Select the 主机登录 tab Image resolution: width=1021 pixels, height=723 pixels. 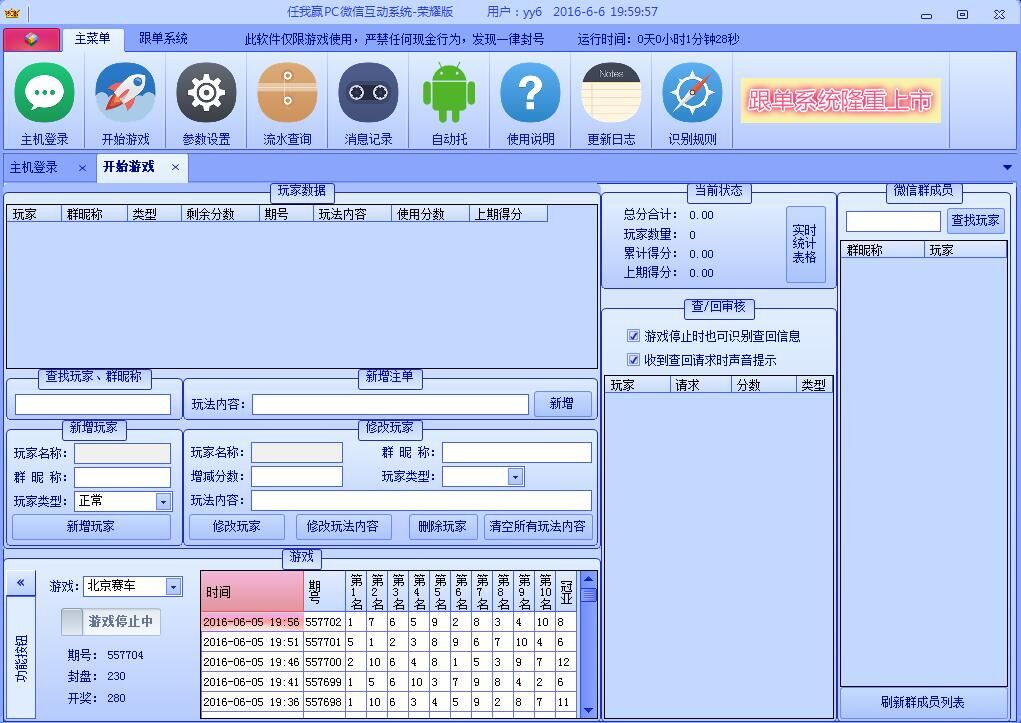(35, 168)
